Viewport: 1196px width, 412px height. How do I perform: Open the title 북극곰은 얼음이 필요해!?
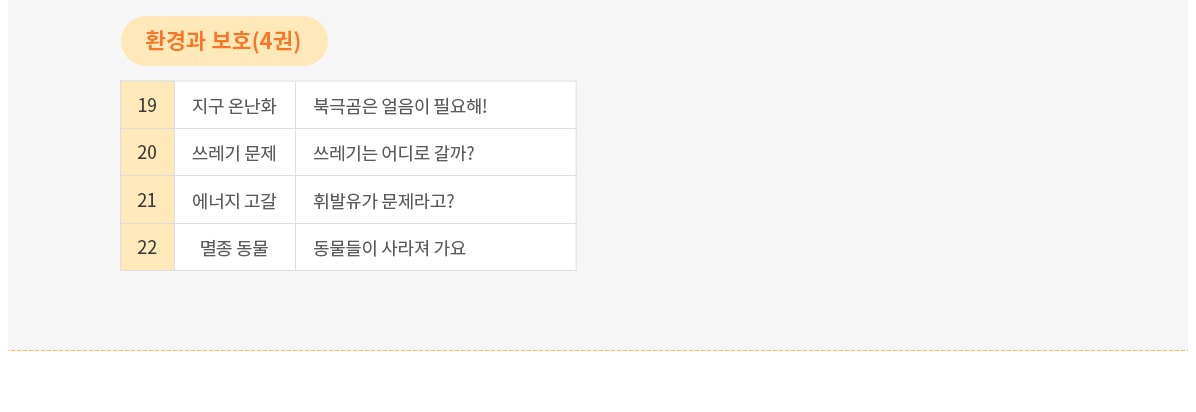[400, 105]
